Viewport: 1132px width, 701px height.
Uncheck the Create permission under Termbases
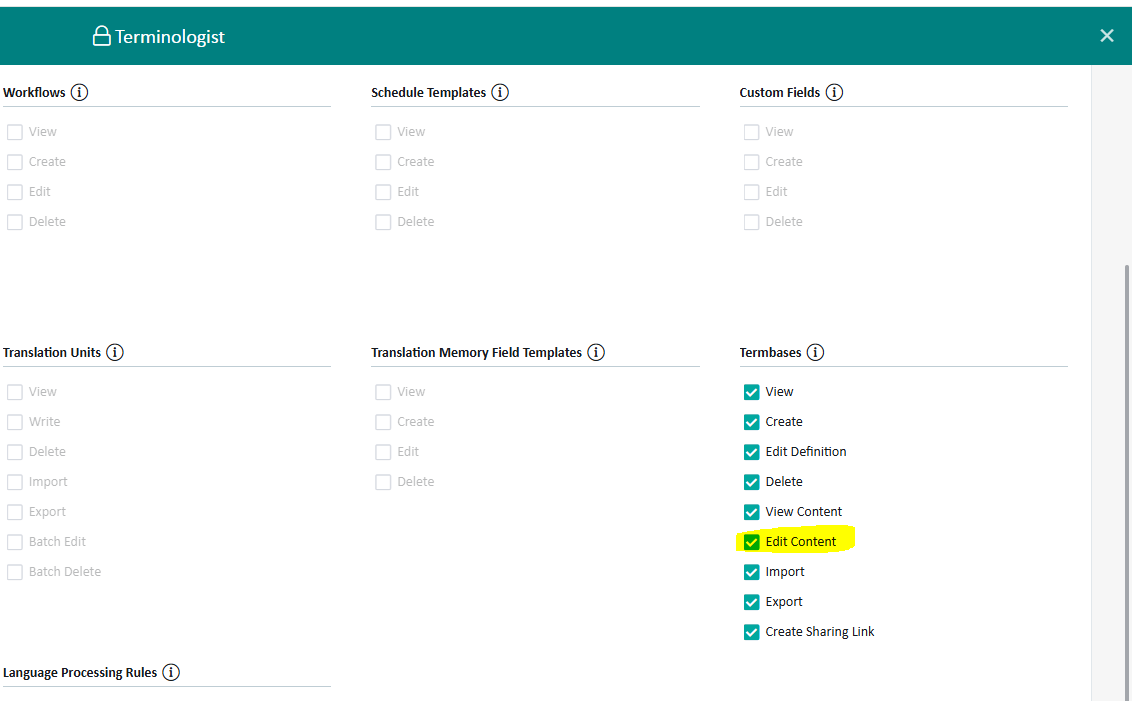[751, 421]
